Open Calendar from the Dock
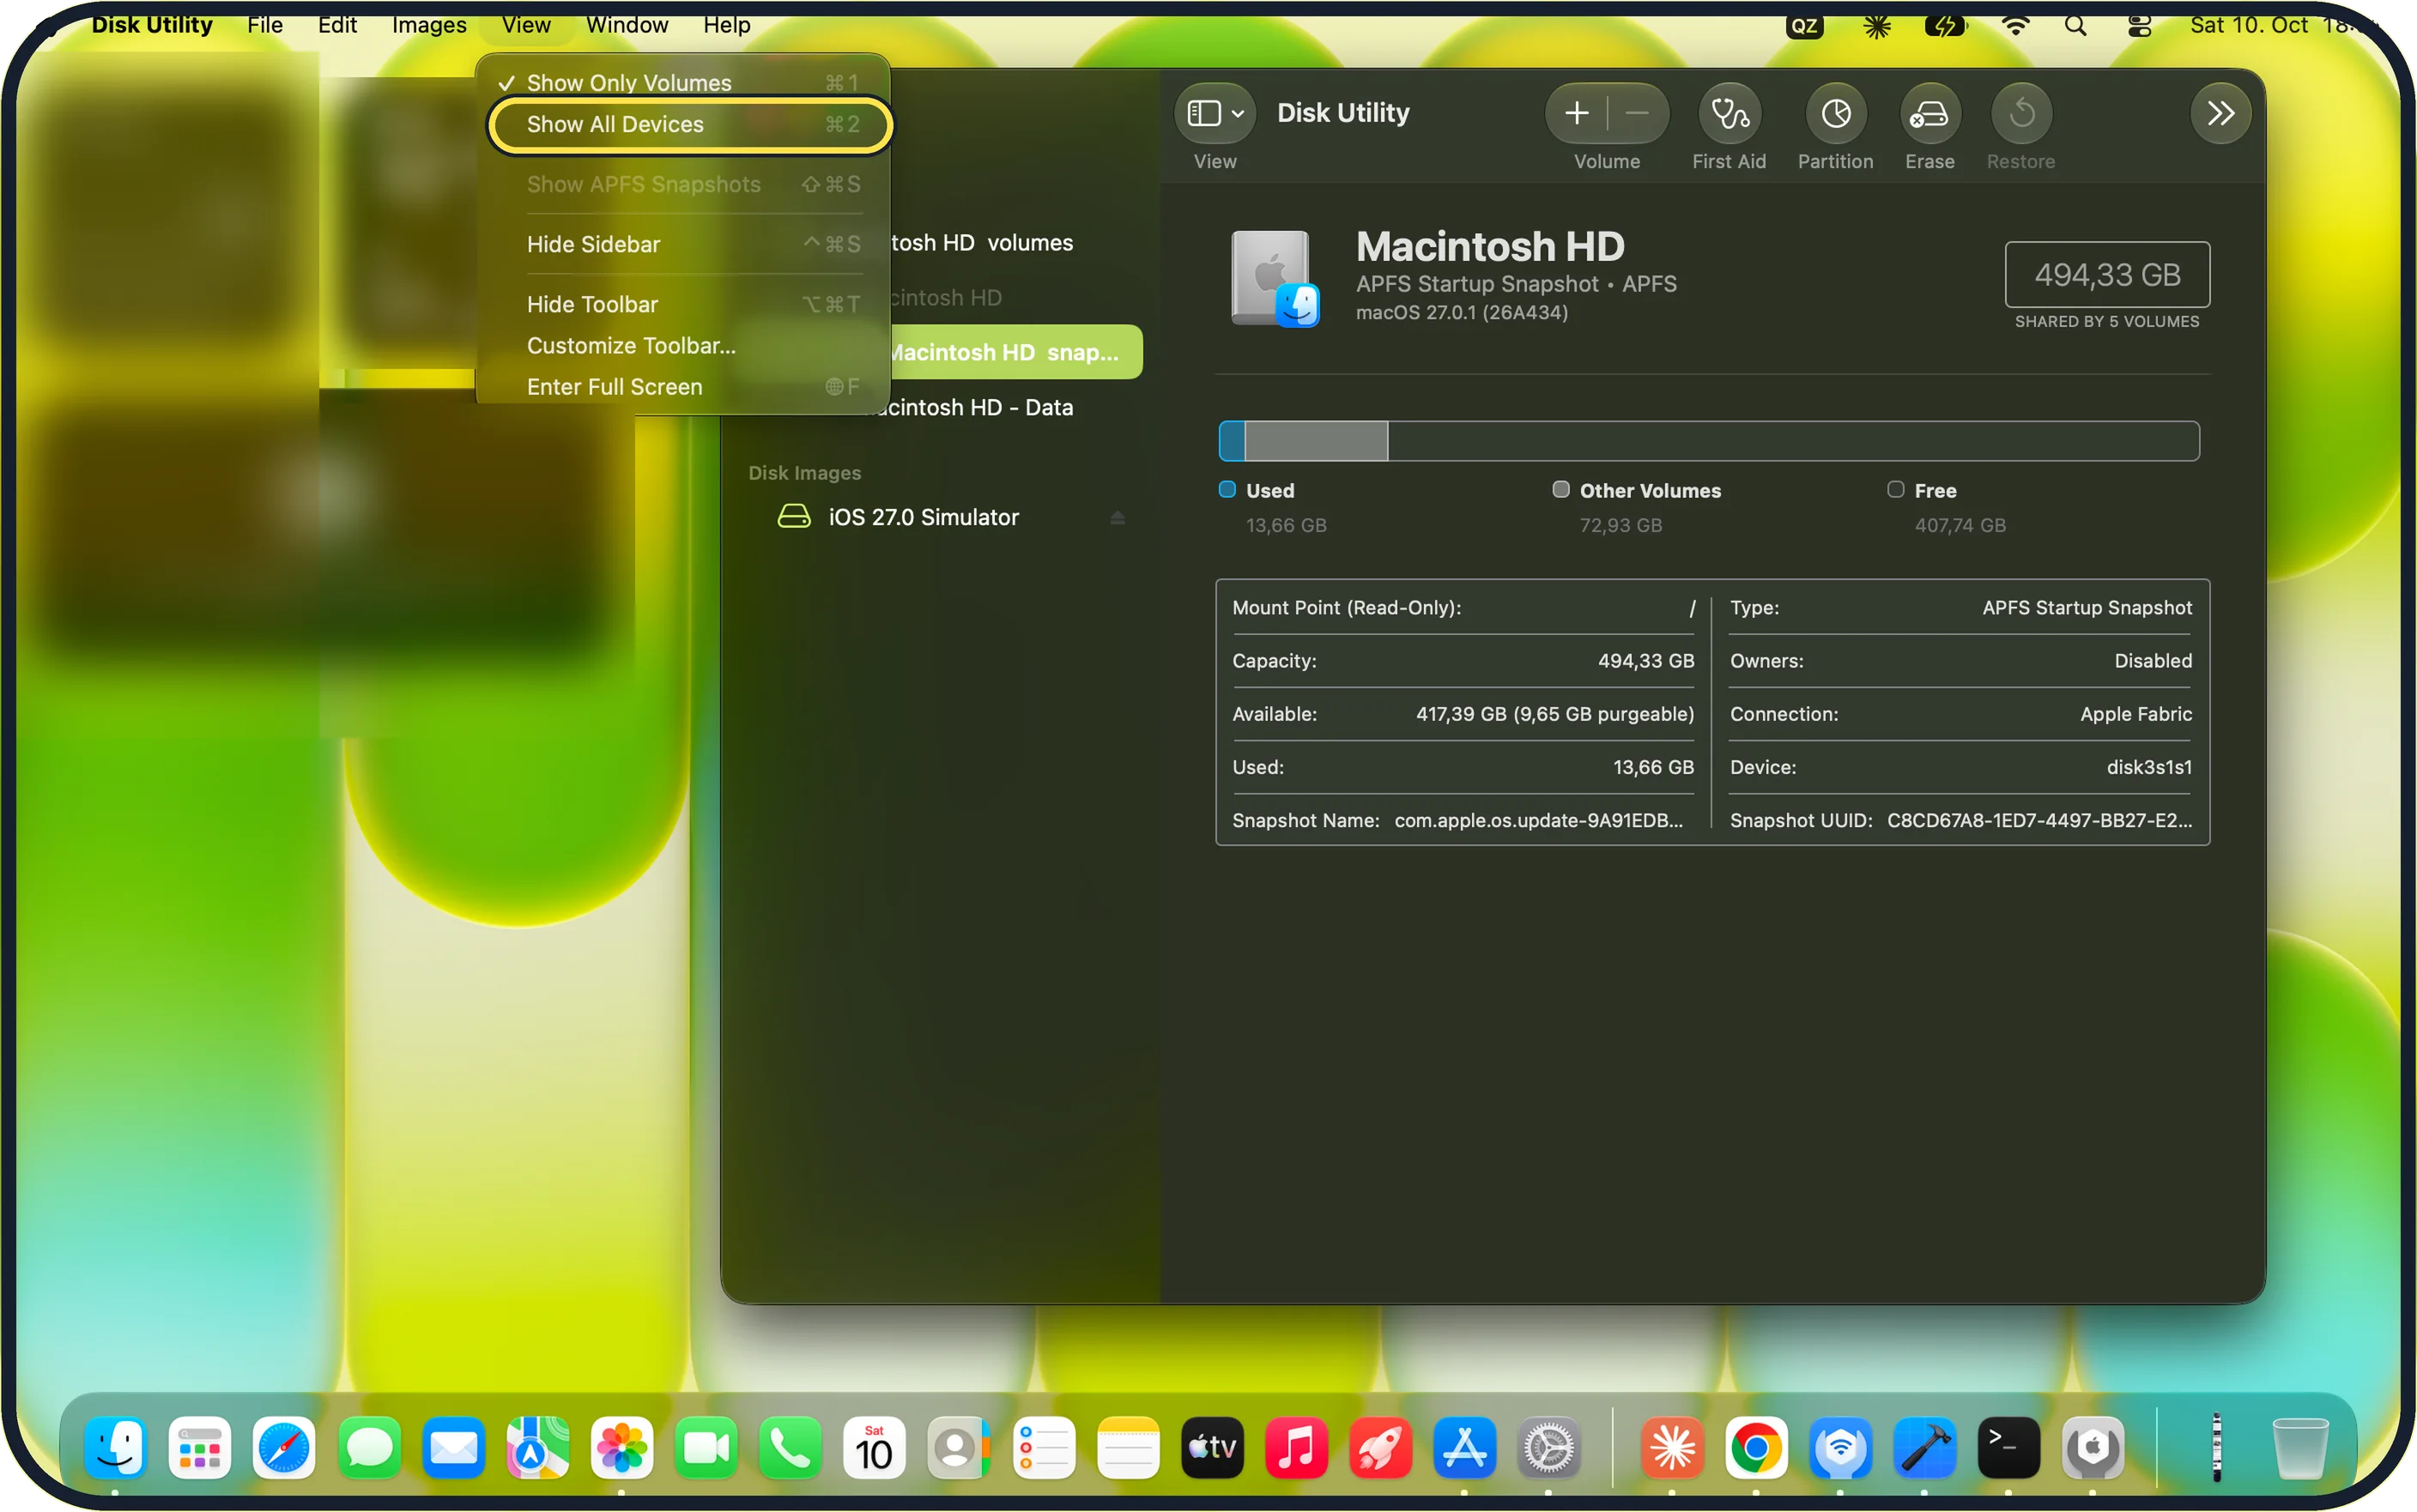Screen dimensions: 2417x1512 pos(874,1449)
